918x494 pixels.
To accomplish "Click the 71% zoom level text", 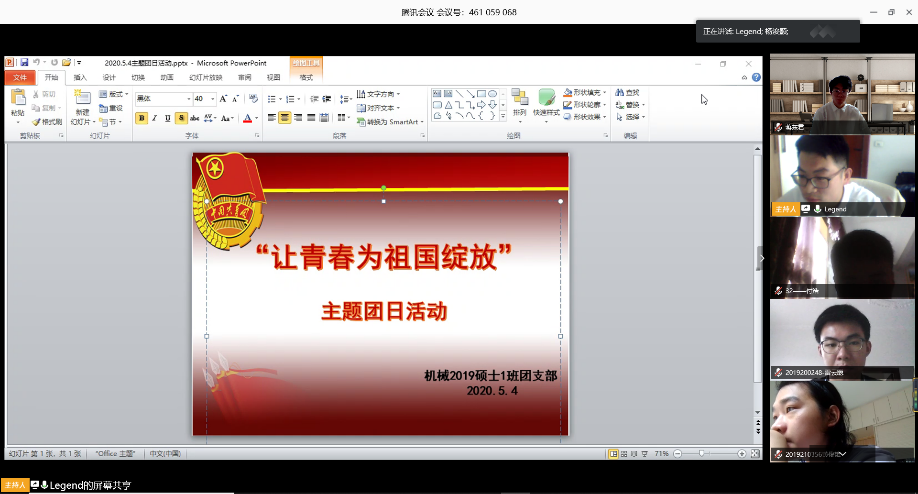I will pyautogui.click(x=662, y=454).
